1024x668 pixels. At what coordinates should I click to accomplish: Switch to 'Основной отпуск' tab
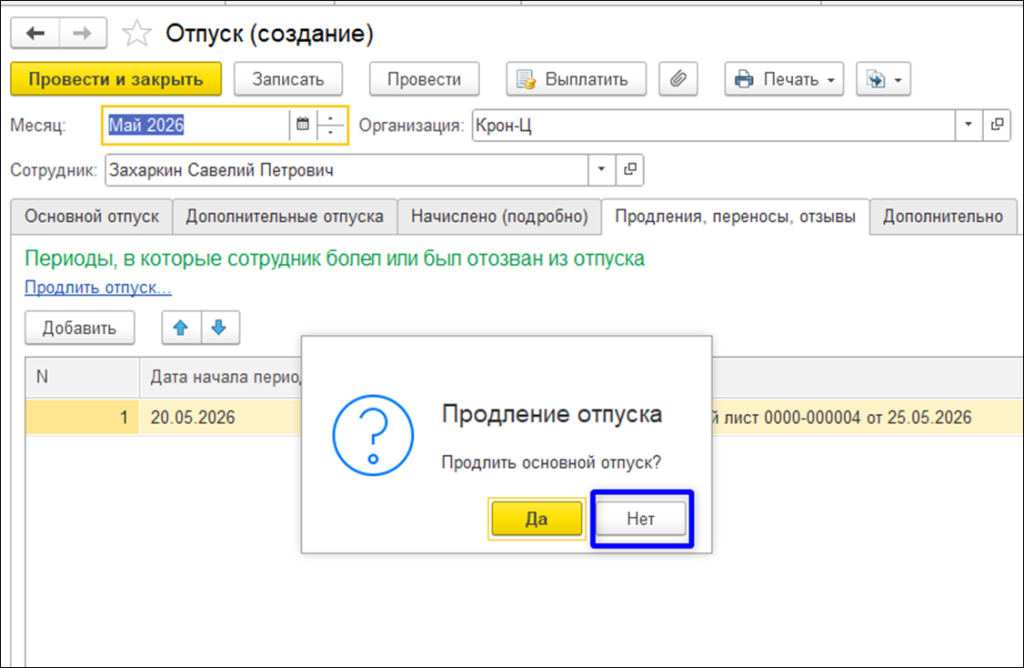point(92,217)
